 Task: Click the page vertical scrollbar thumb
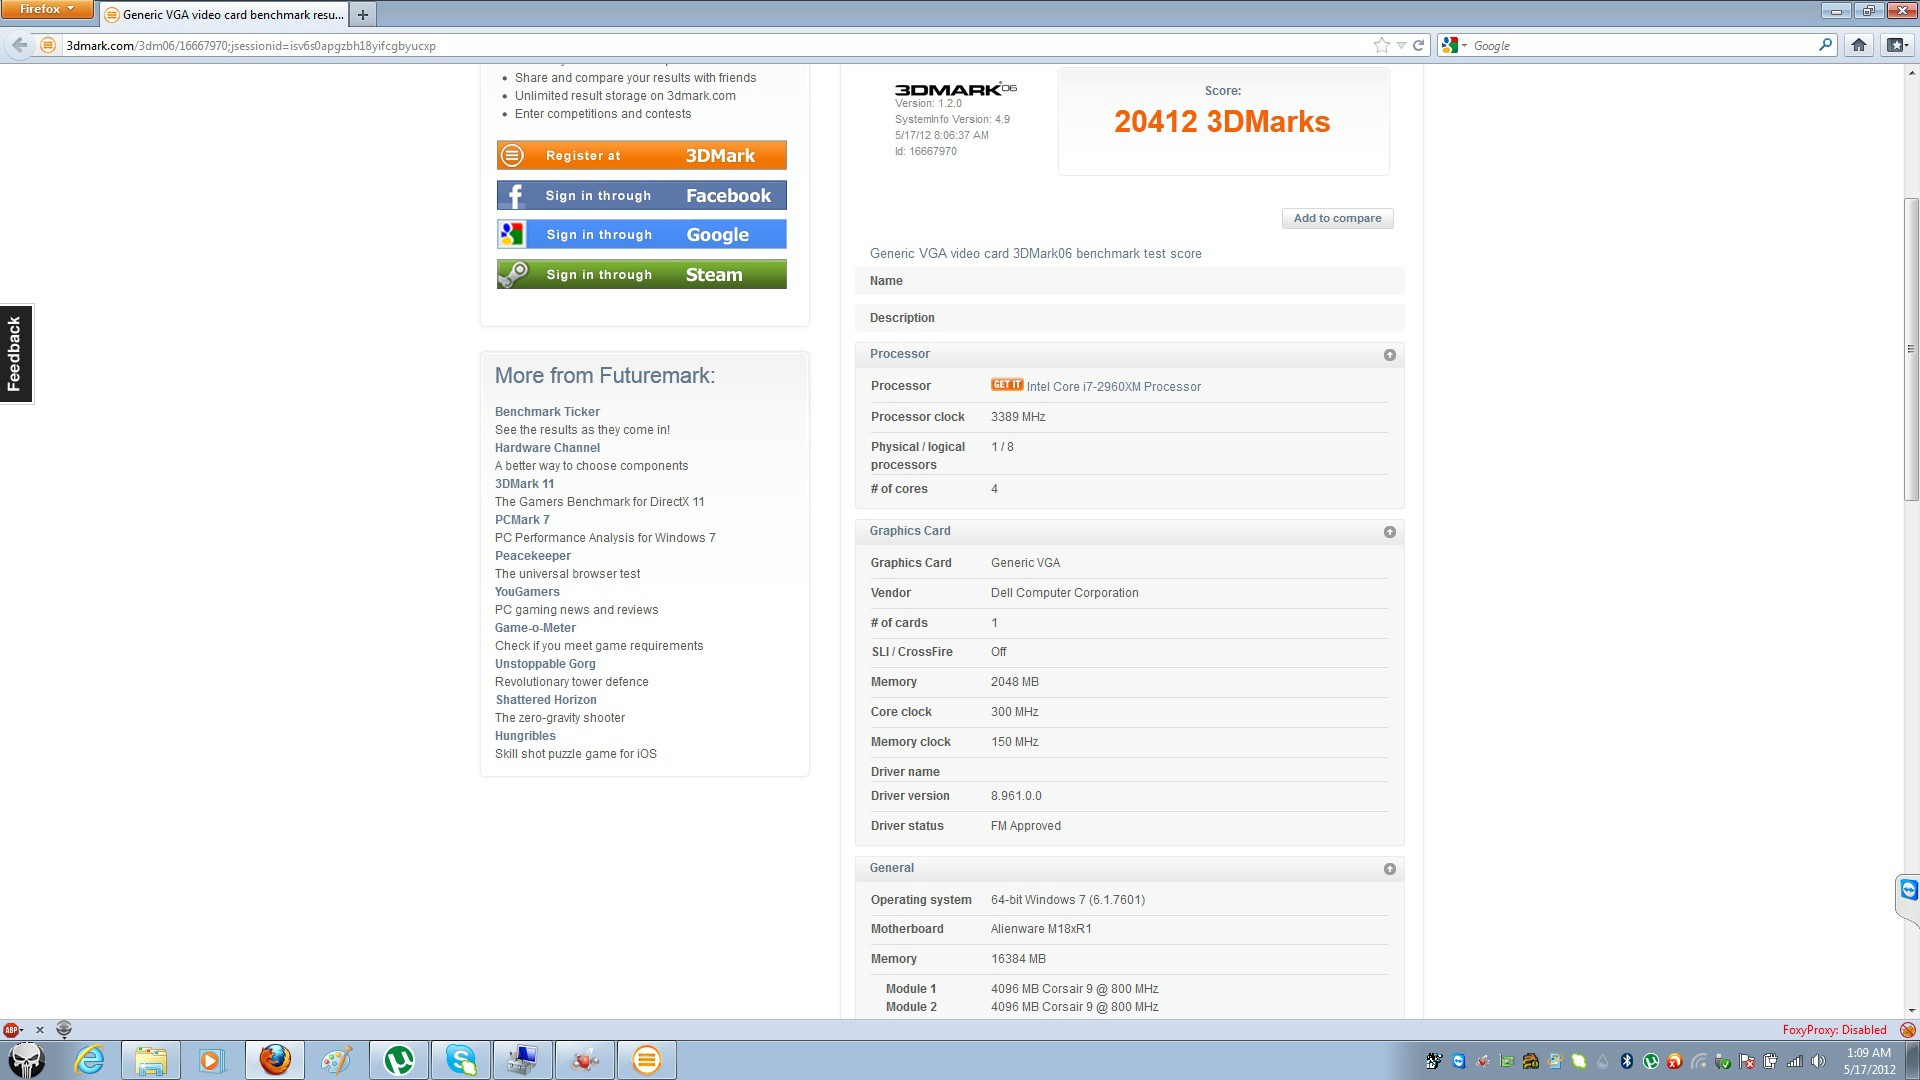[x=1911, y=350]
